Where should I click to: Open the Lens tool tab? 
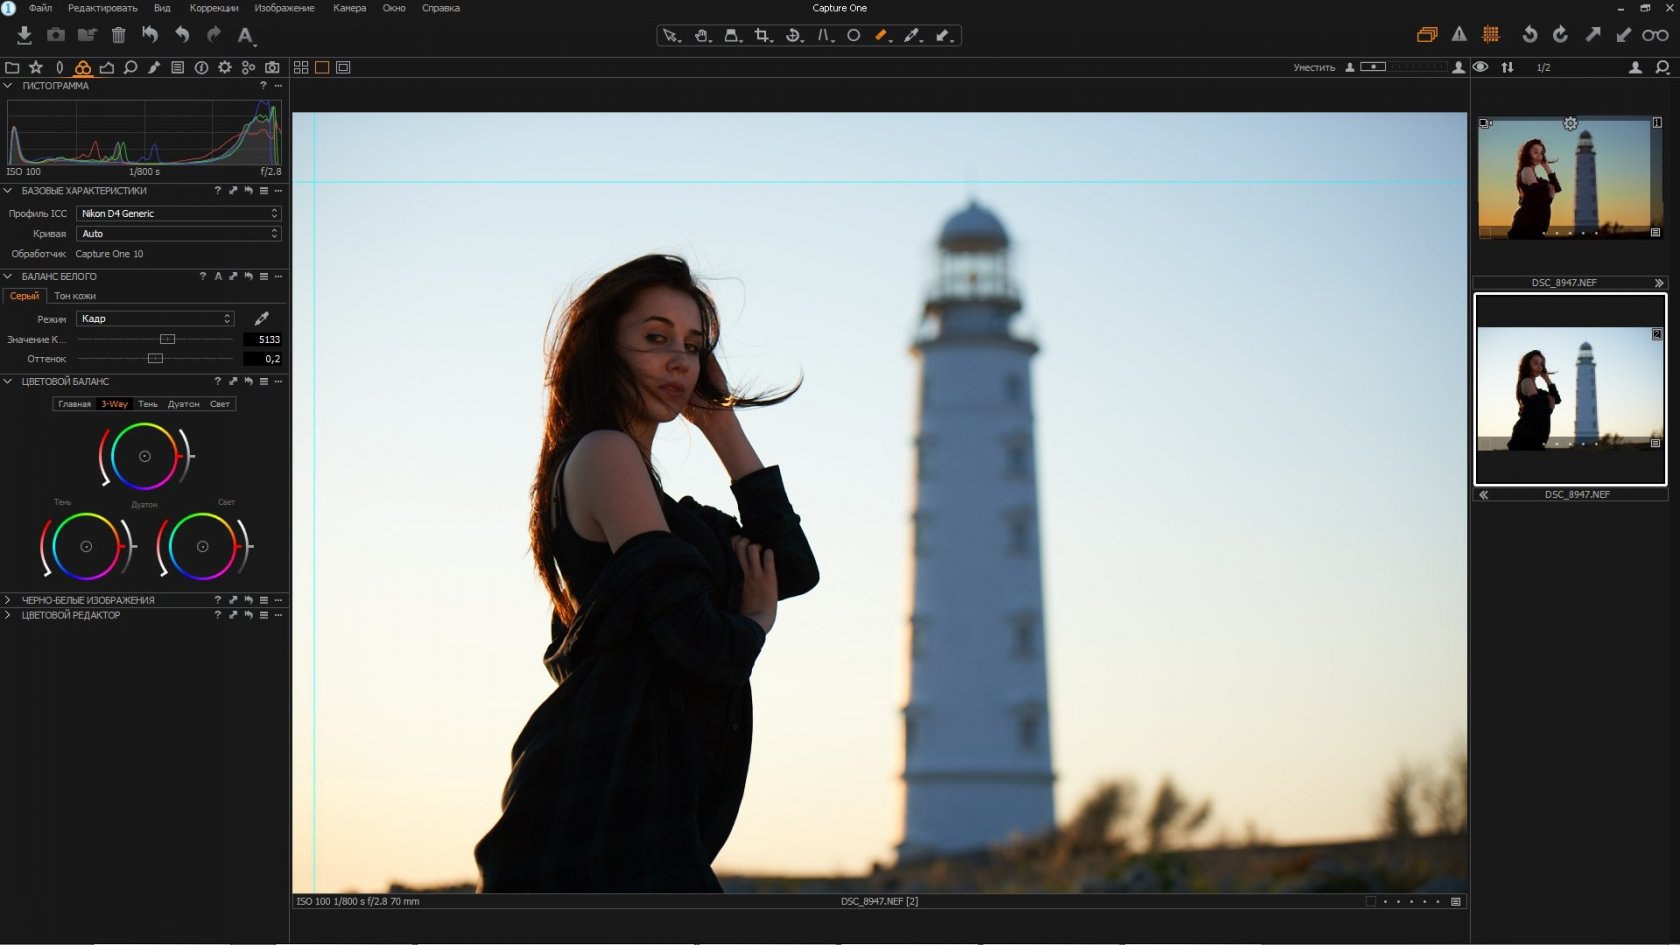click(59, 68)
